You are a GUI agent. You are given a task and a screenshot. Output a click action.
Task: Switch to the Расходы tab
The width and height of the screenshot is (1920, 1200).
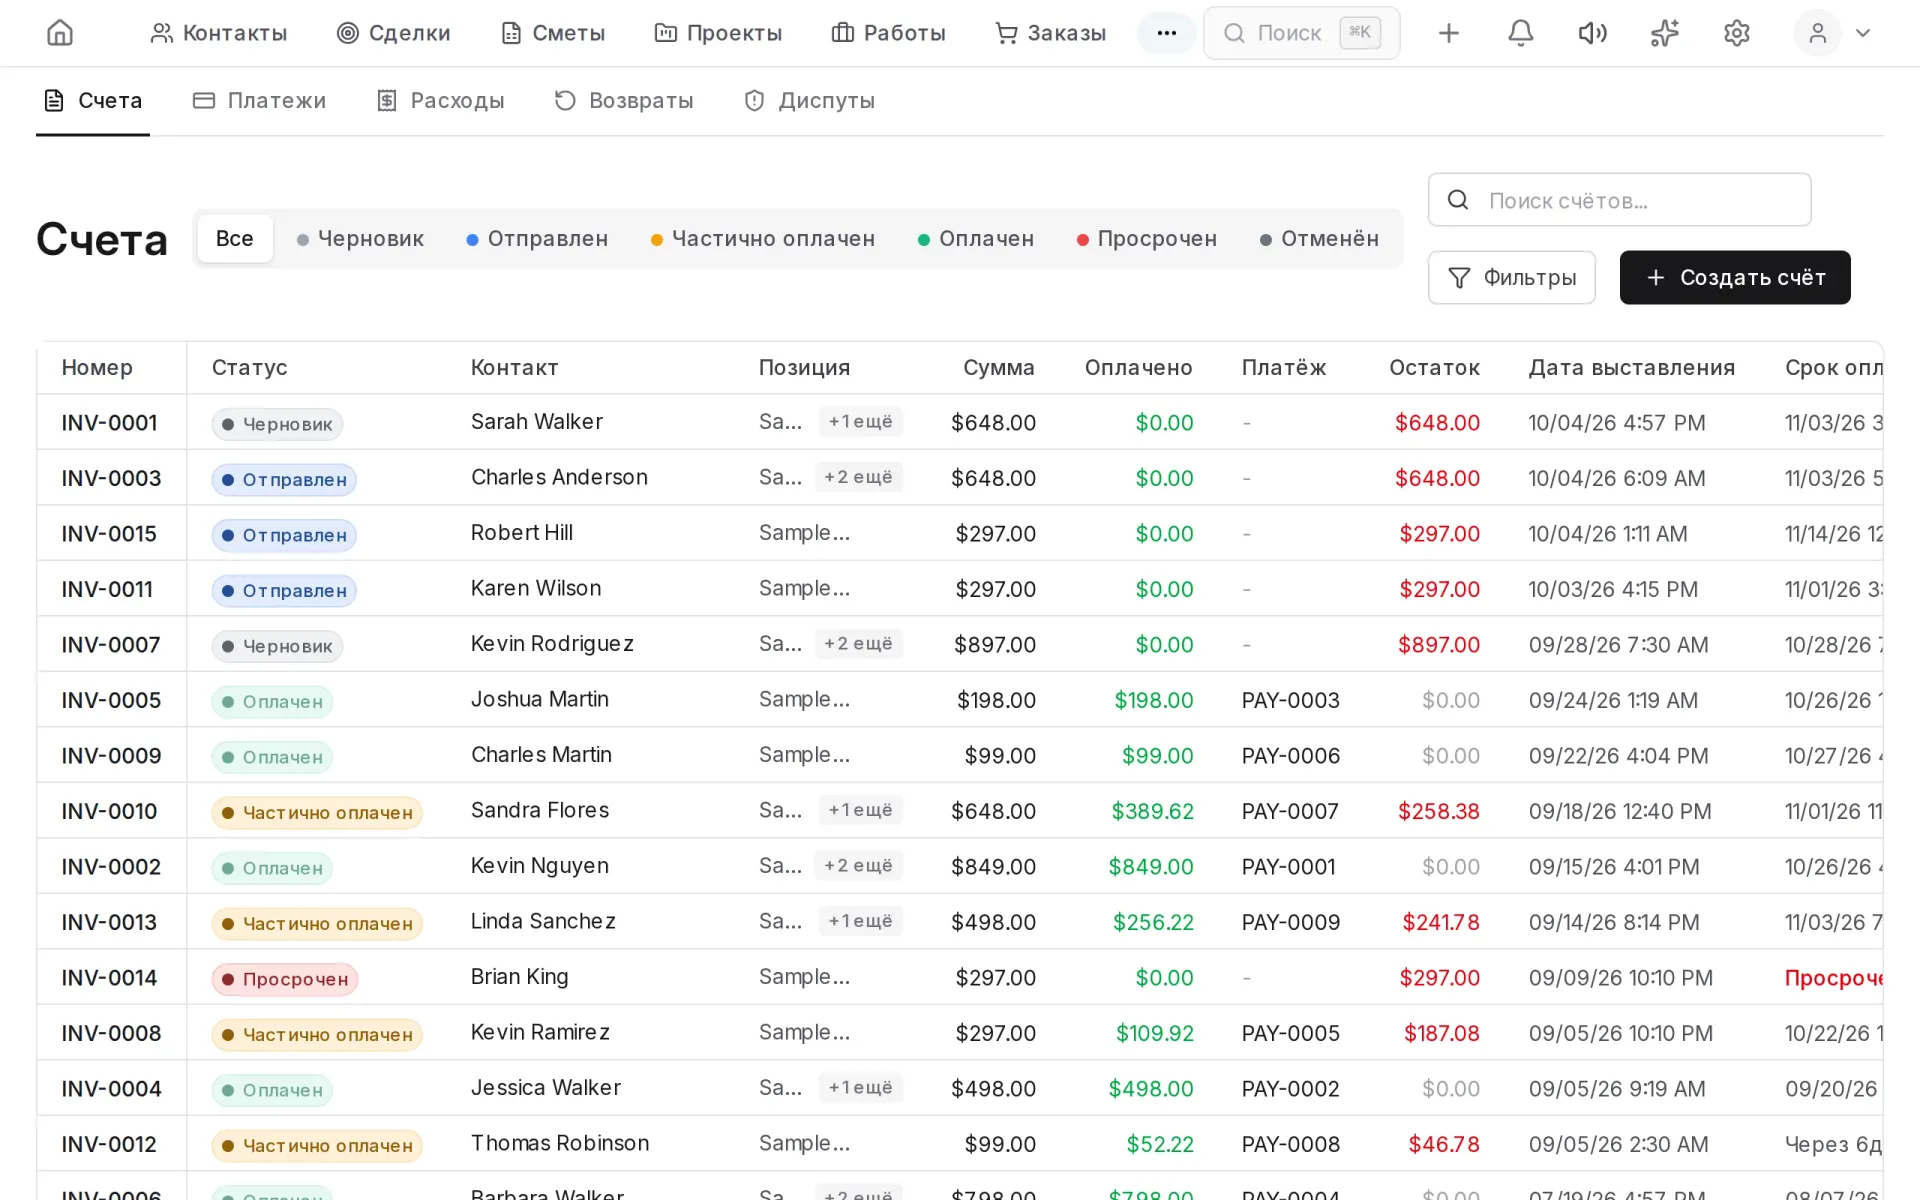pyautogui.click(x=440, y=100)
